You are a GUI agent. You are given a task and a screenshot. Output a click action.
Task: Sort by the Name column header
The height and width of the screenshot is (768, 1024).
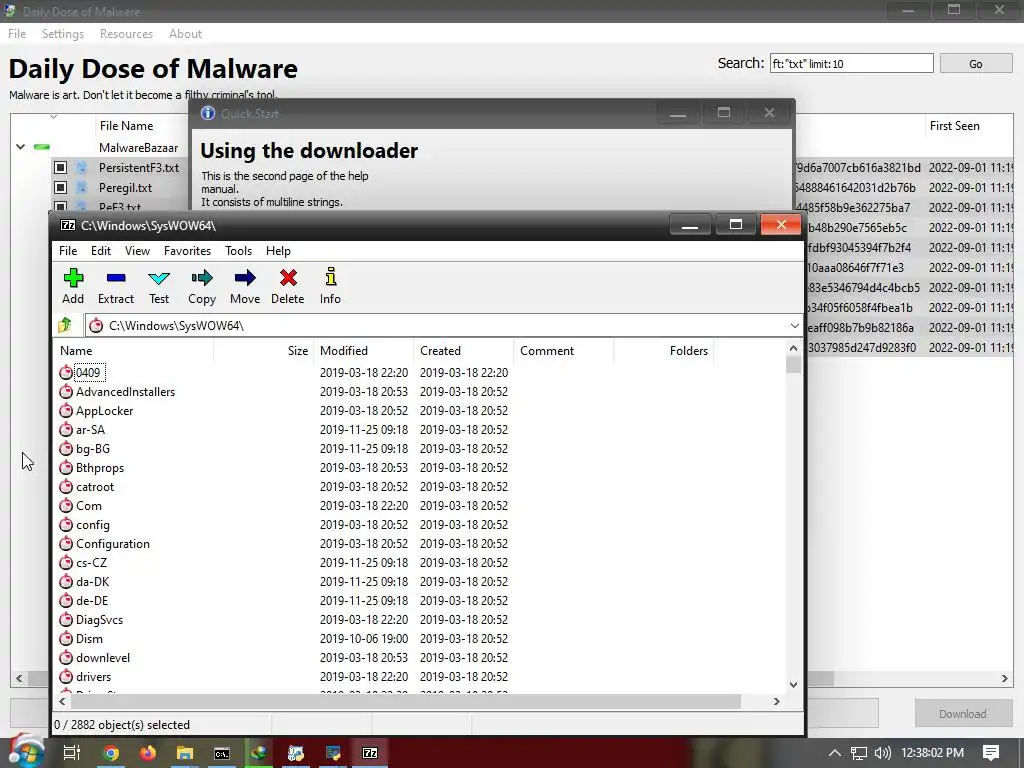[133, 351]
